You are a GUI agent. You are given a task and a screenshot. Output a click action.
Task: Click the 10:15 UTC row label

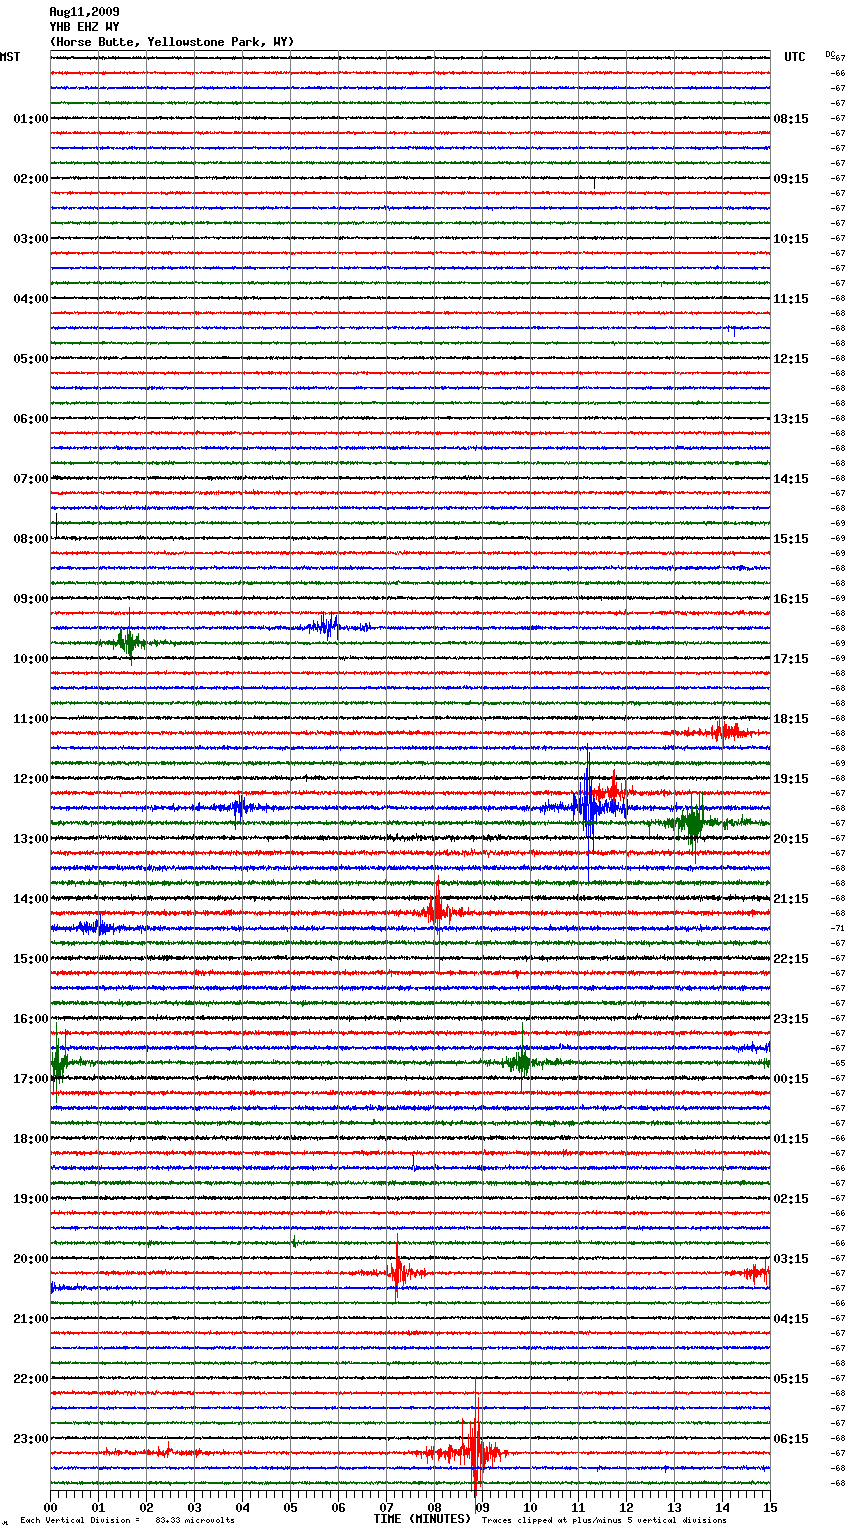[x=791, y=239]
